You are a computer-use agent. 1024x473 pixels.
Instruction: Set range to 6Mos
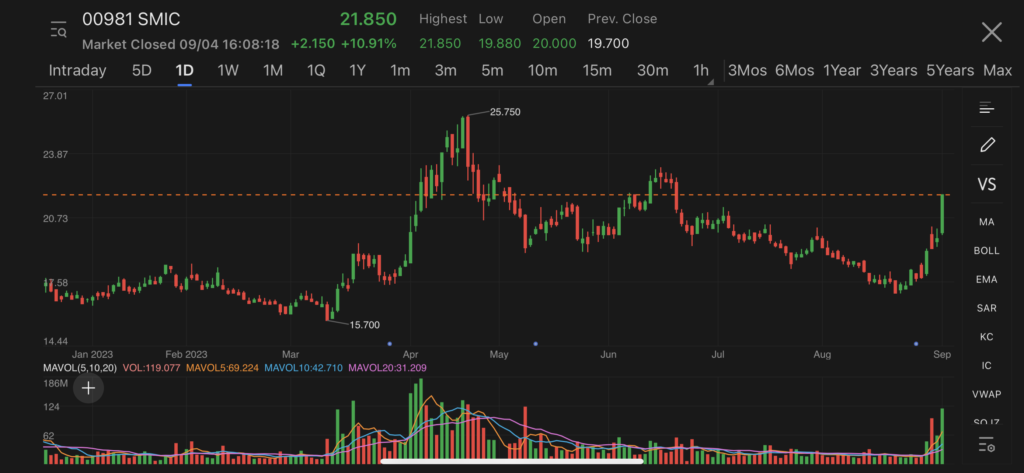pyautogui.click(x=794, y=71)
